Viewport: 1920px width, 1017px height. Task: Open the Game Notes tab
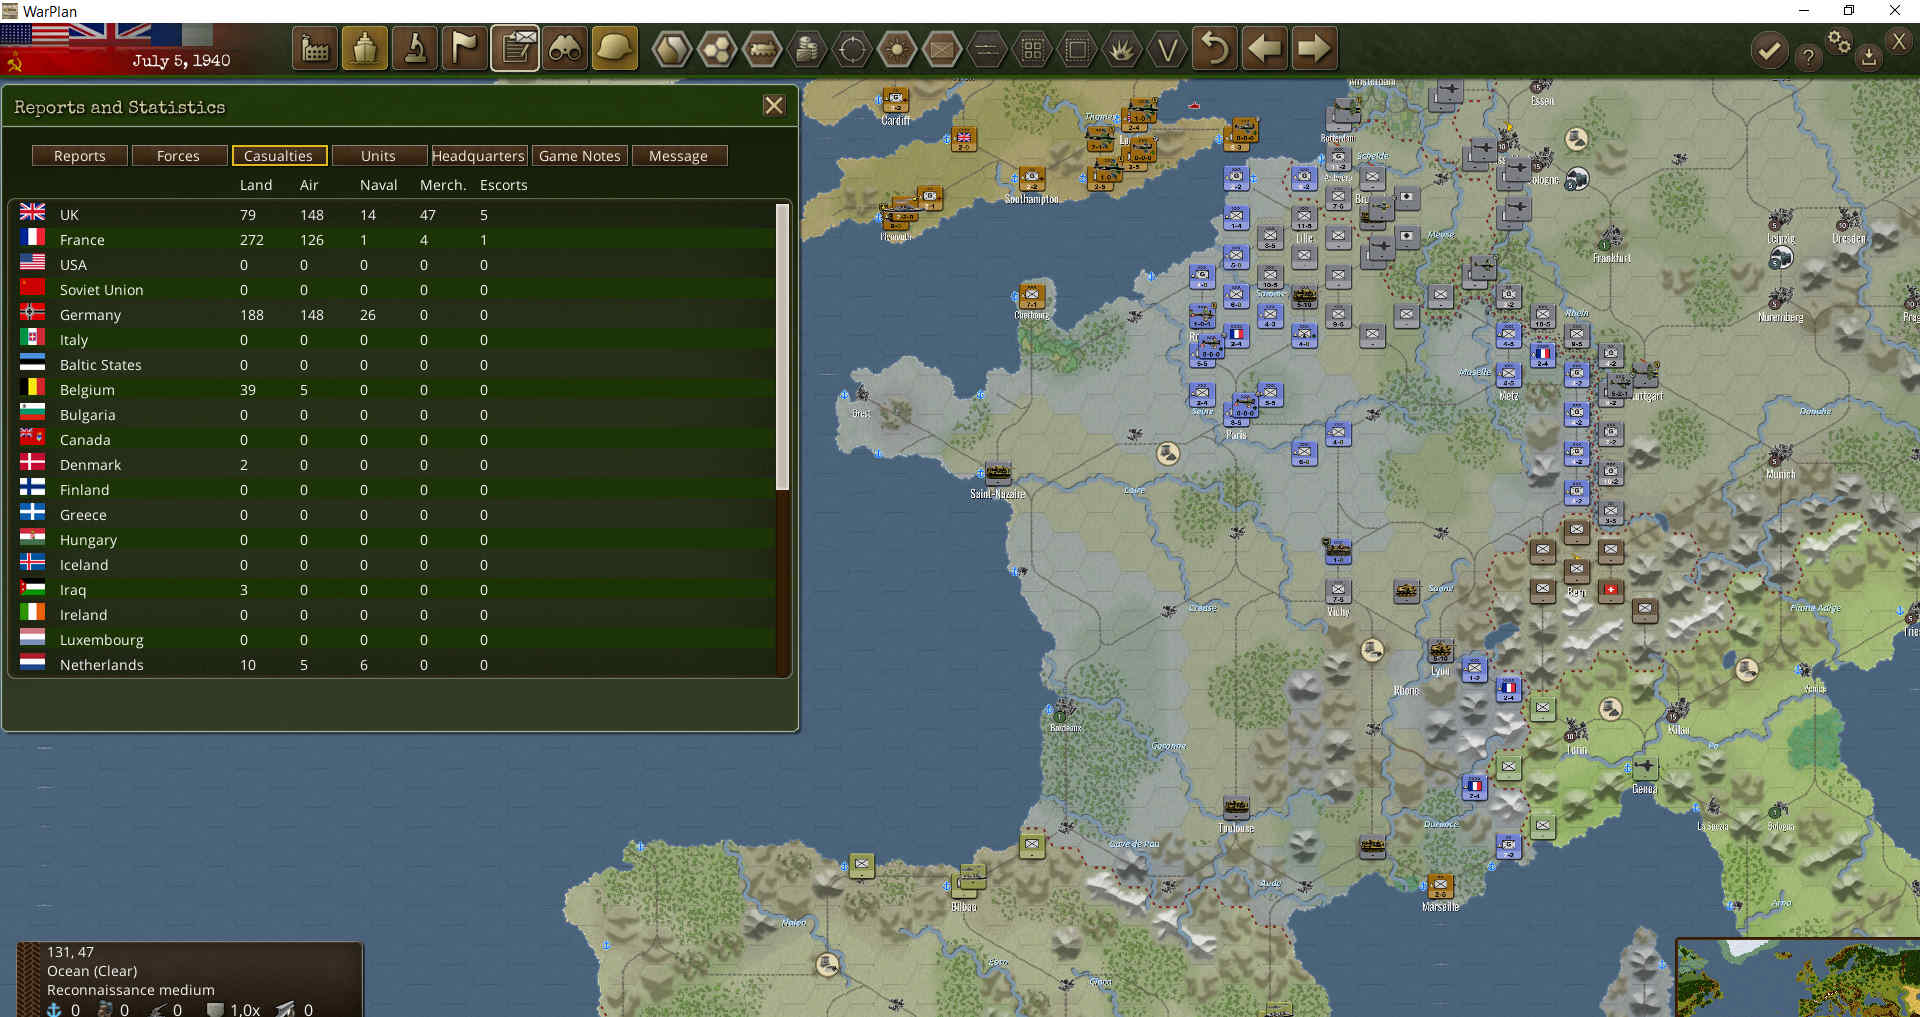point(580,156)
